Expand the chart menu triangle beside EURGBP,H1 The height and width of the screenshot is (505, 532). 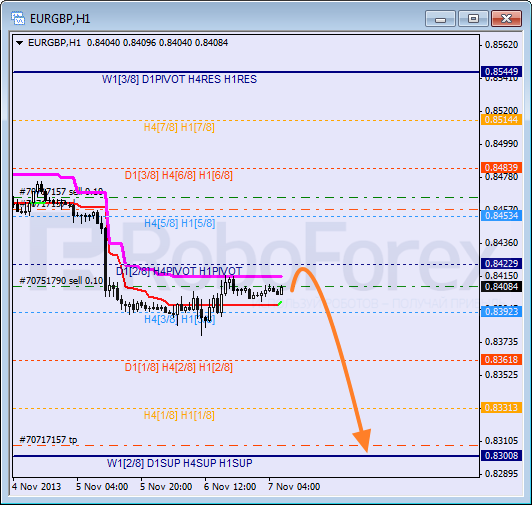(20, 43)
